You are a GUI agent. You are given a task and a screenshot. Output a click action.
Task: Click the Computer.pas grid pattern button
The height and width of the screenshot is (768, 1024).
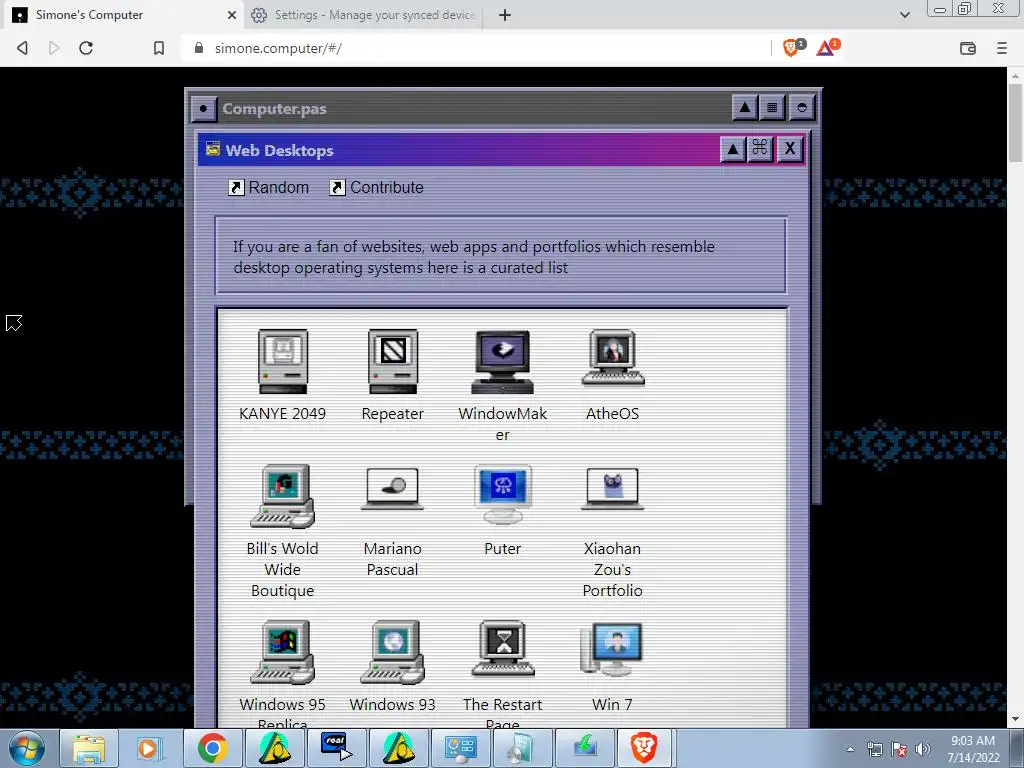click(772, 108)
